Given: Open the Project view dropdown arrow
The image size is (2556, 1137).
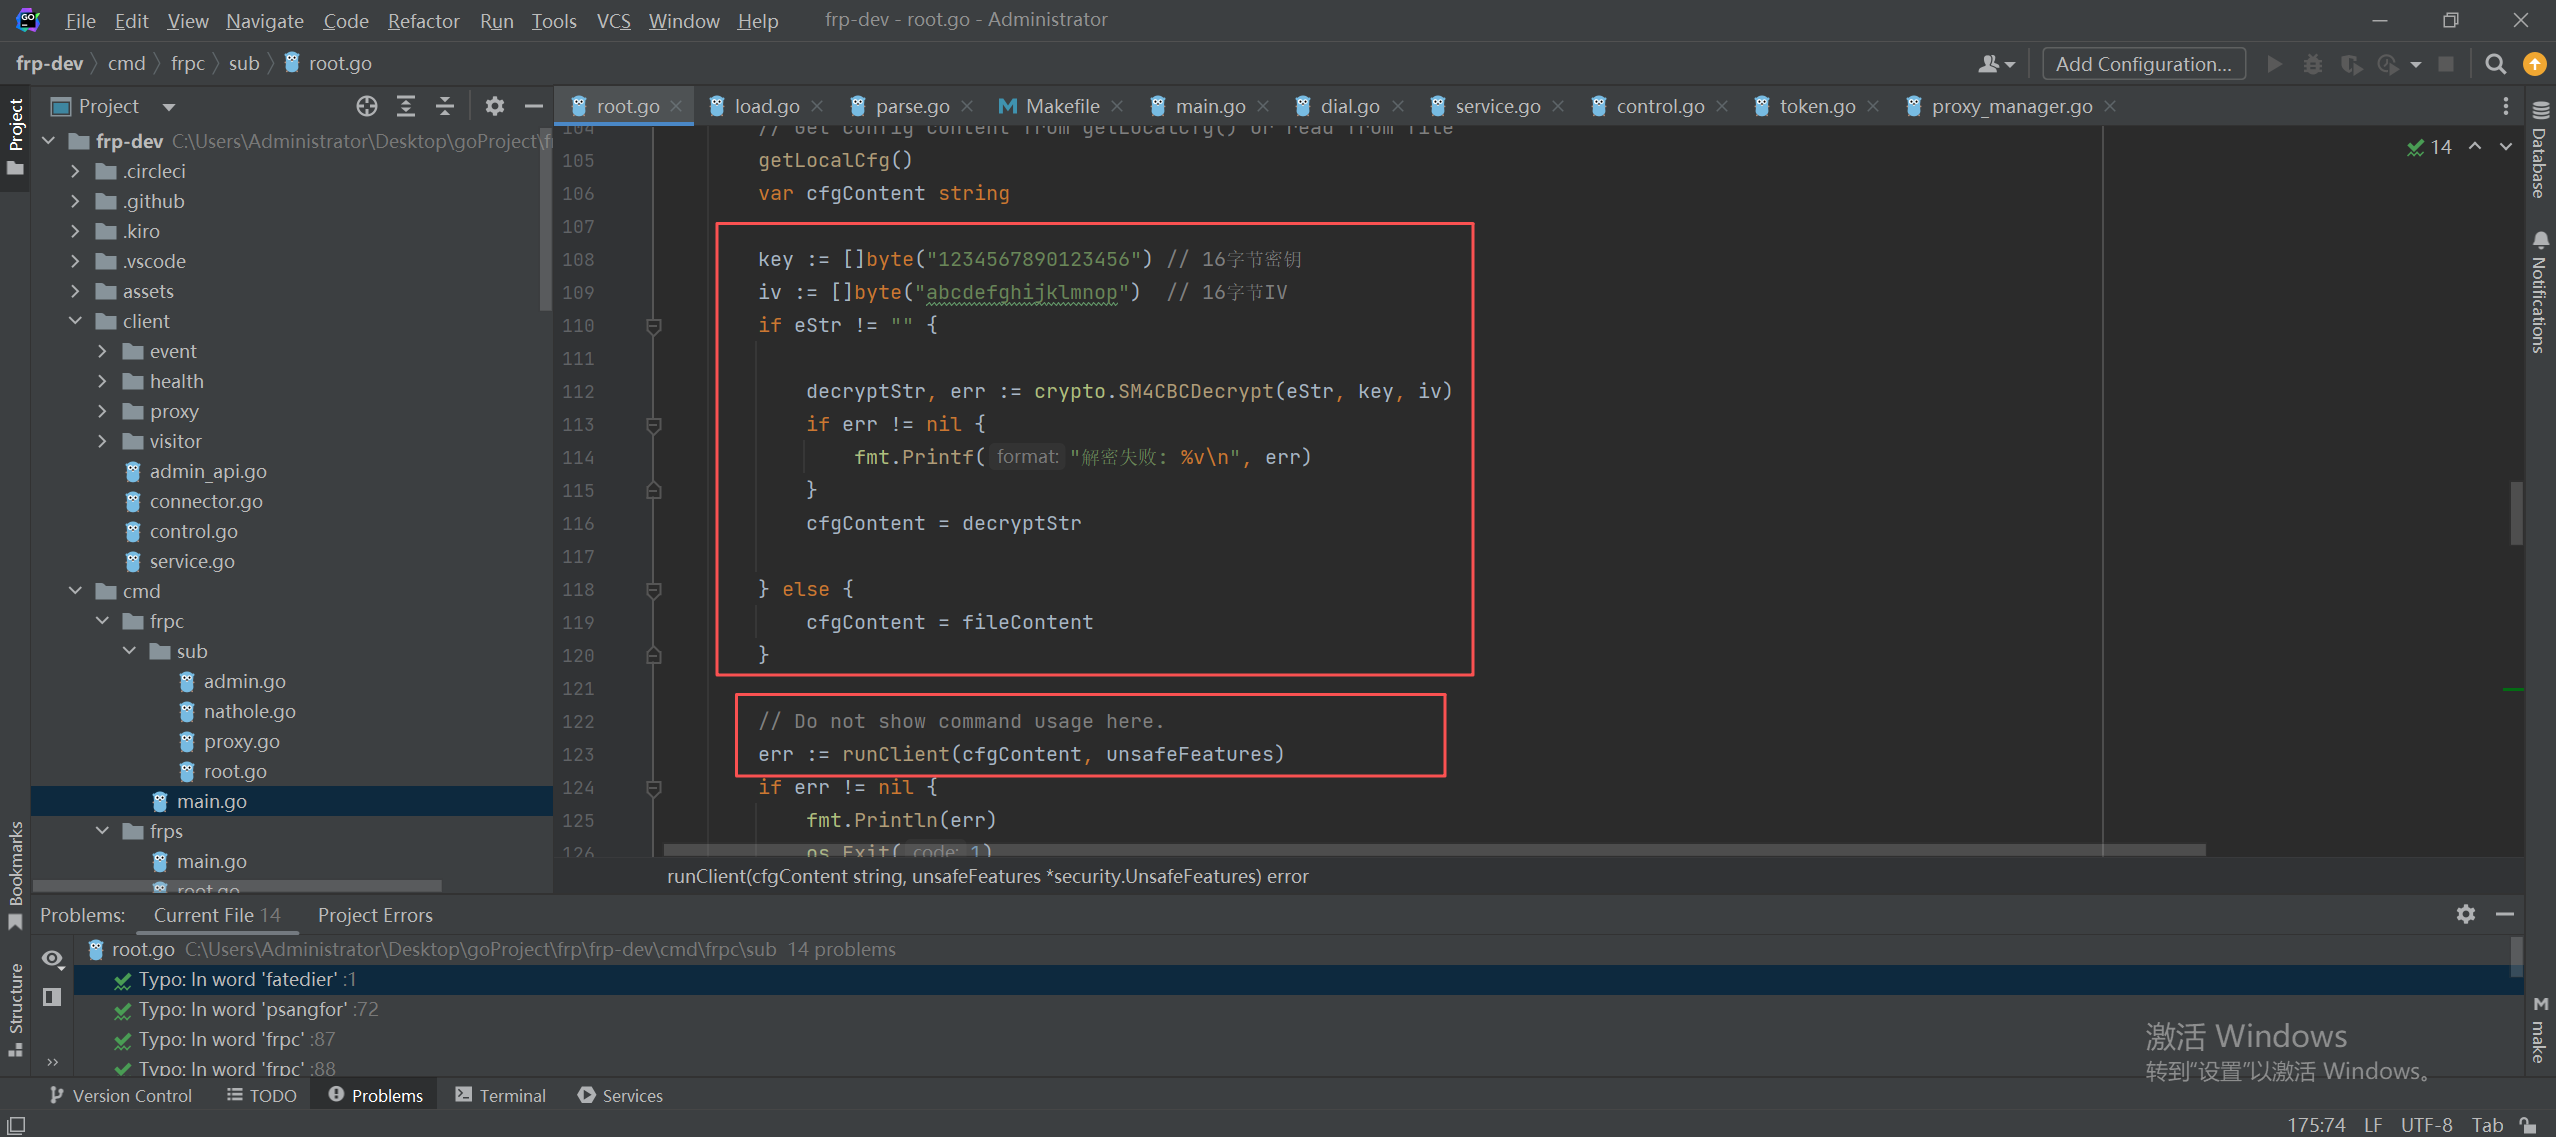Looking at the screenshot, I should pyautogui.click(x=169, y=106).
